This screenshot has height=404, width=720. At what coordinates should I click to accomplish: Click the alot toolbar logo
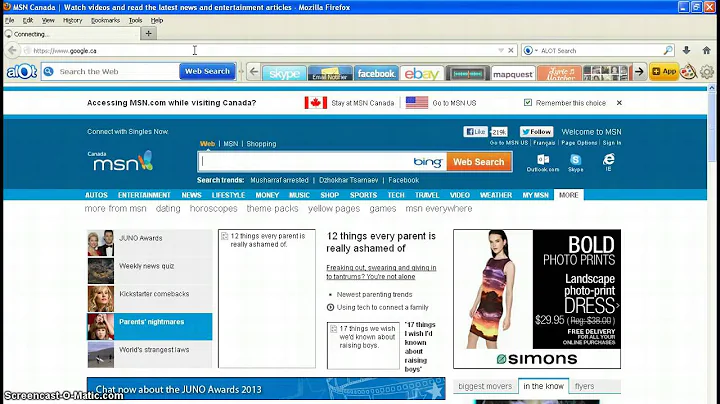coord(22,72)
